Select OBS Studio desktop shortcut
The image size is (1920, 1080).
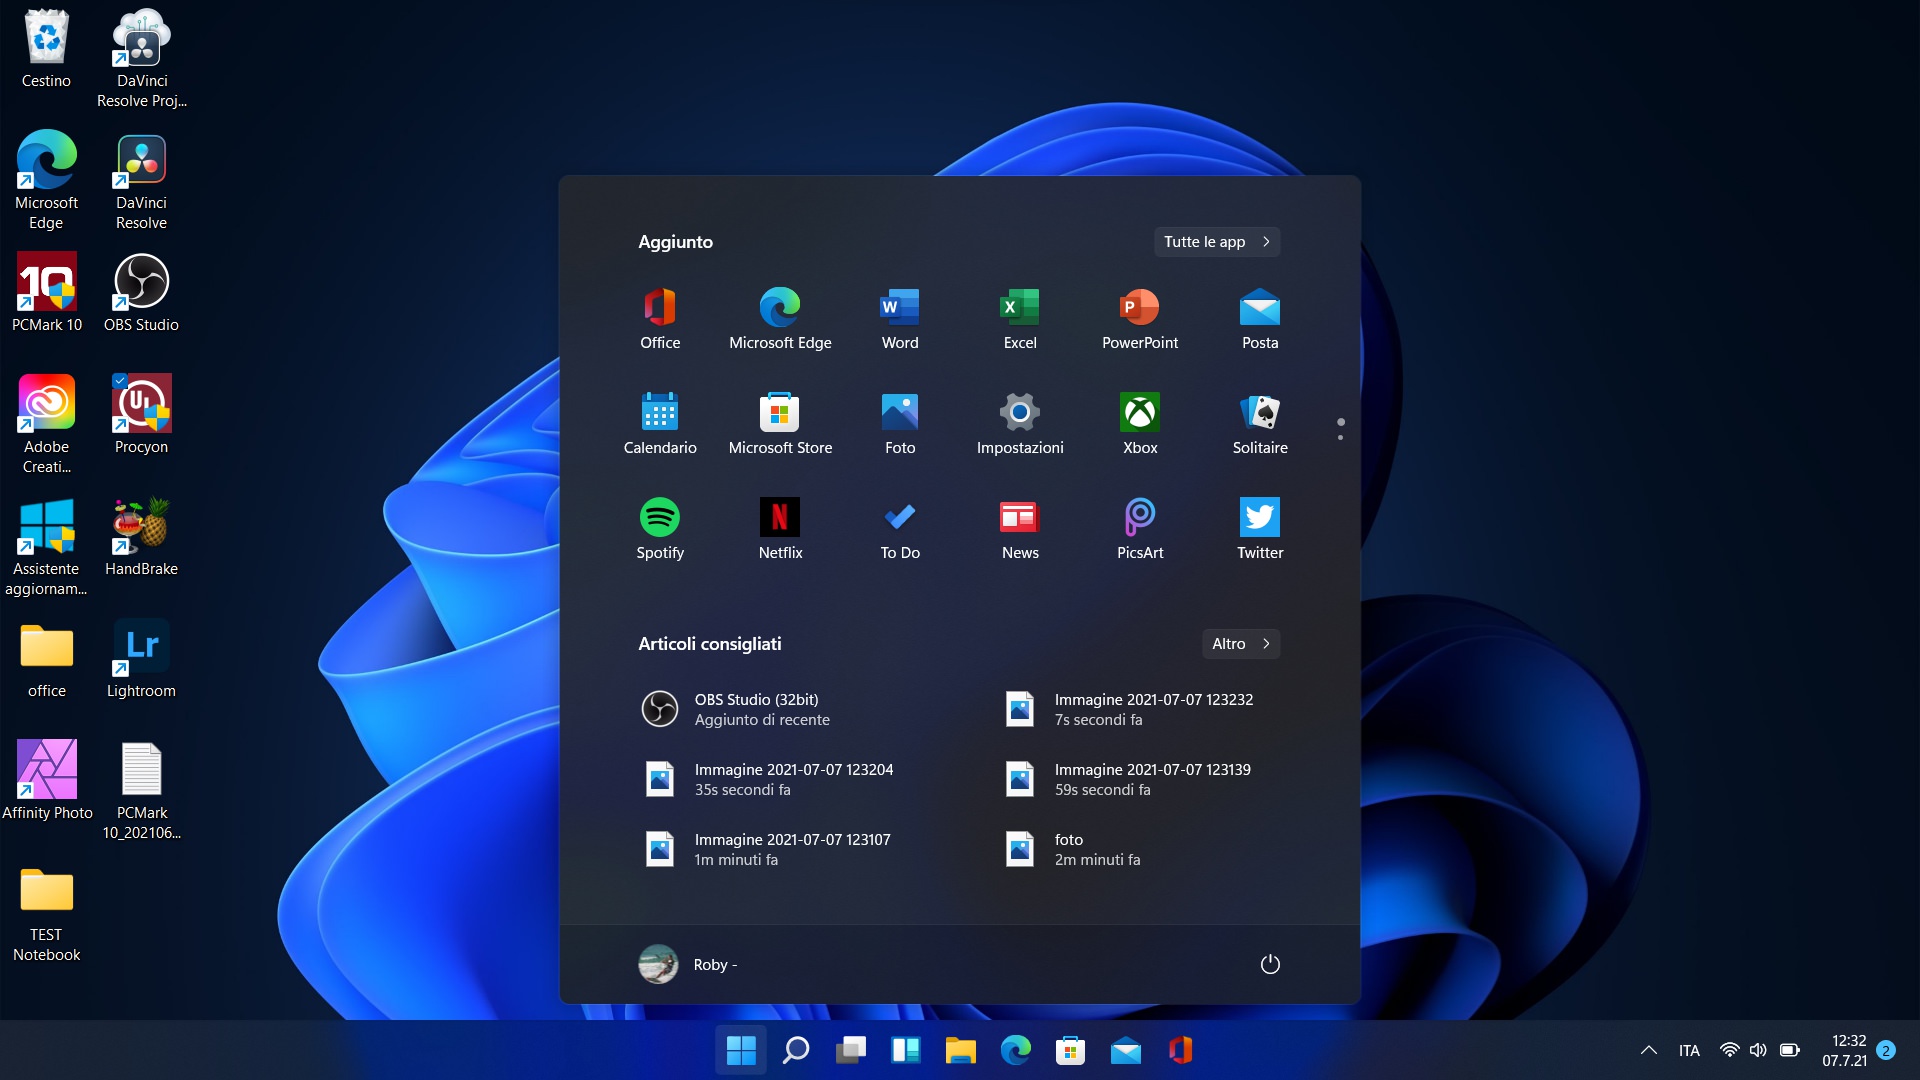point(141,293)
